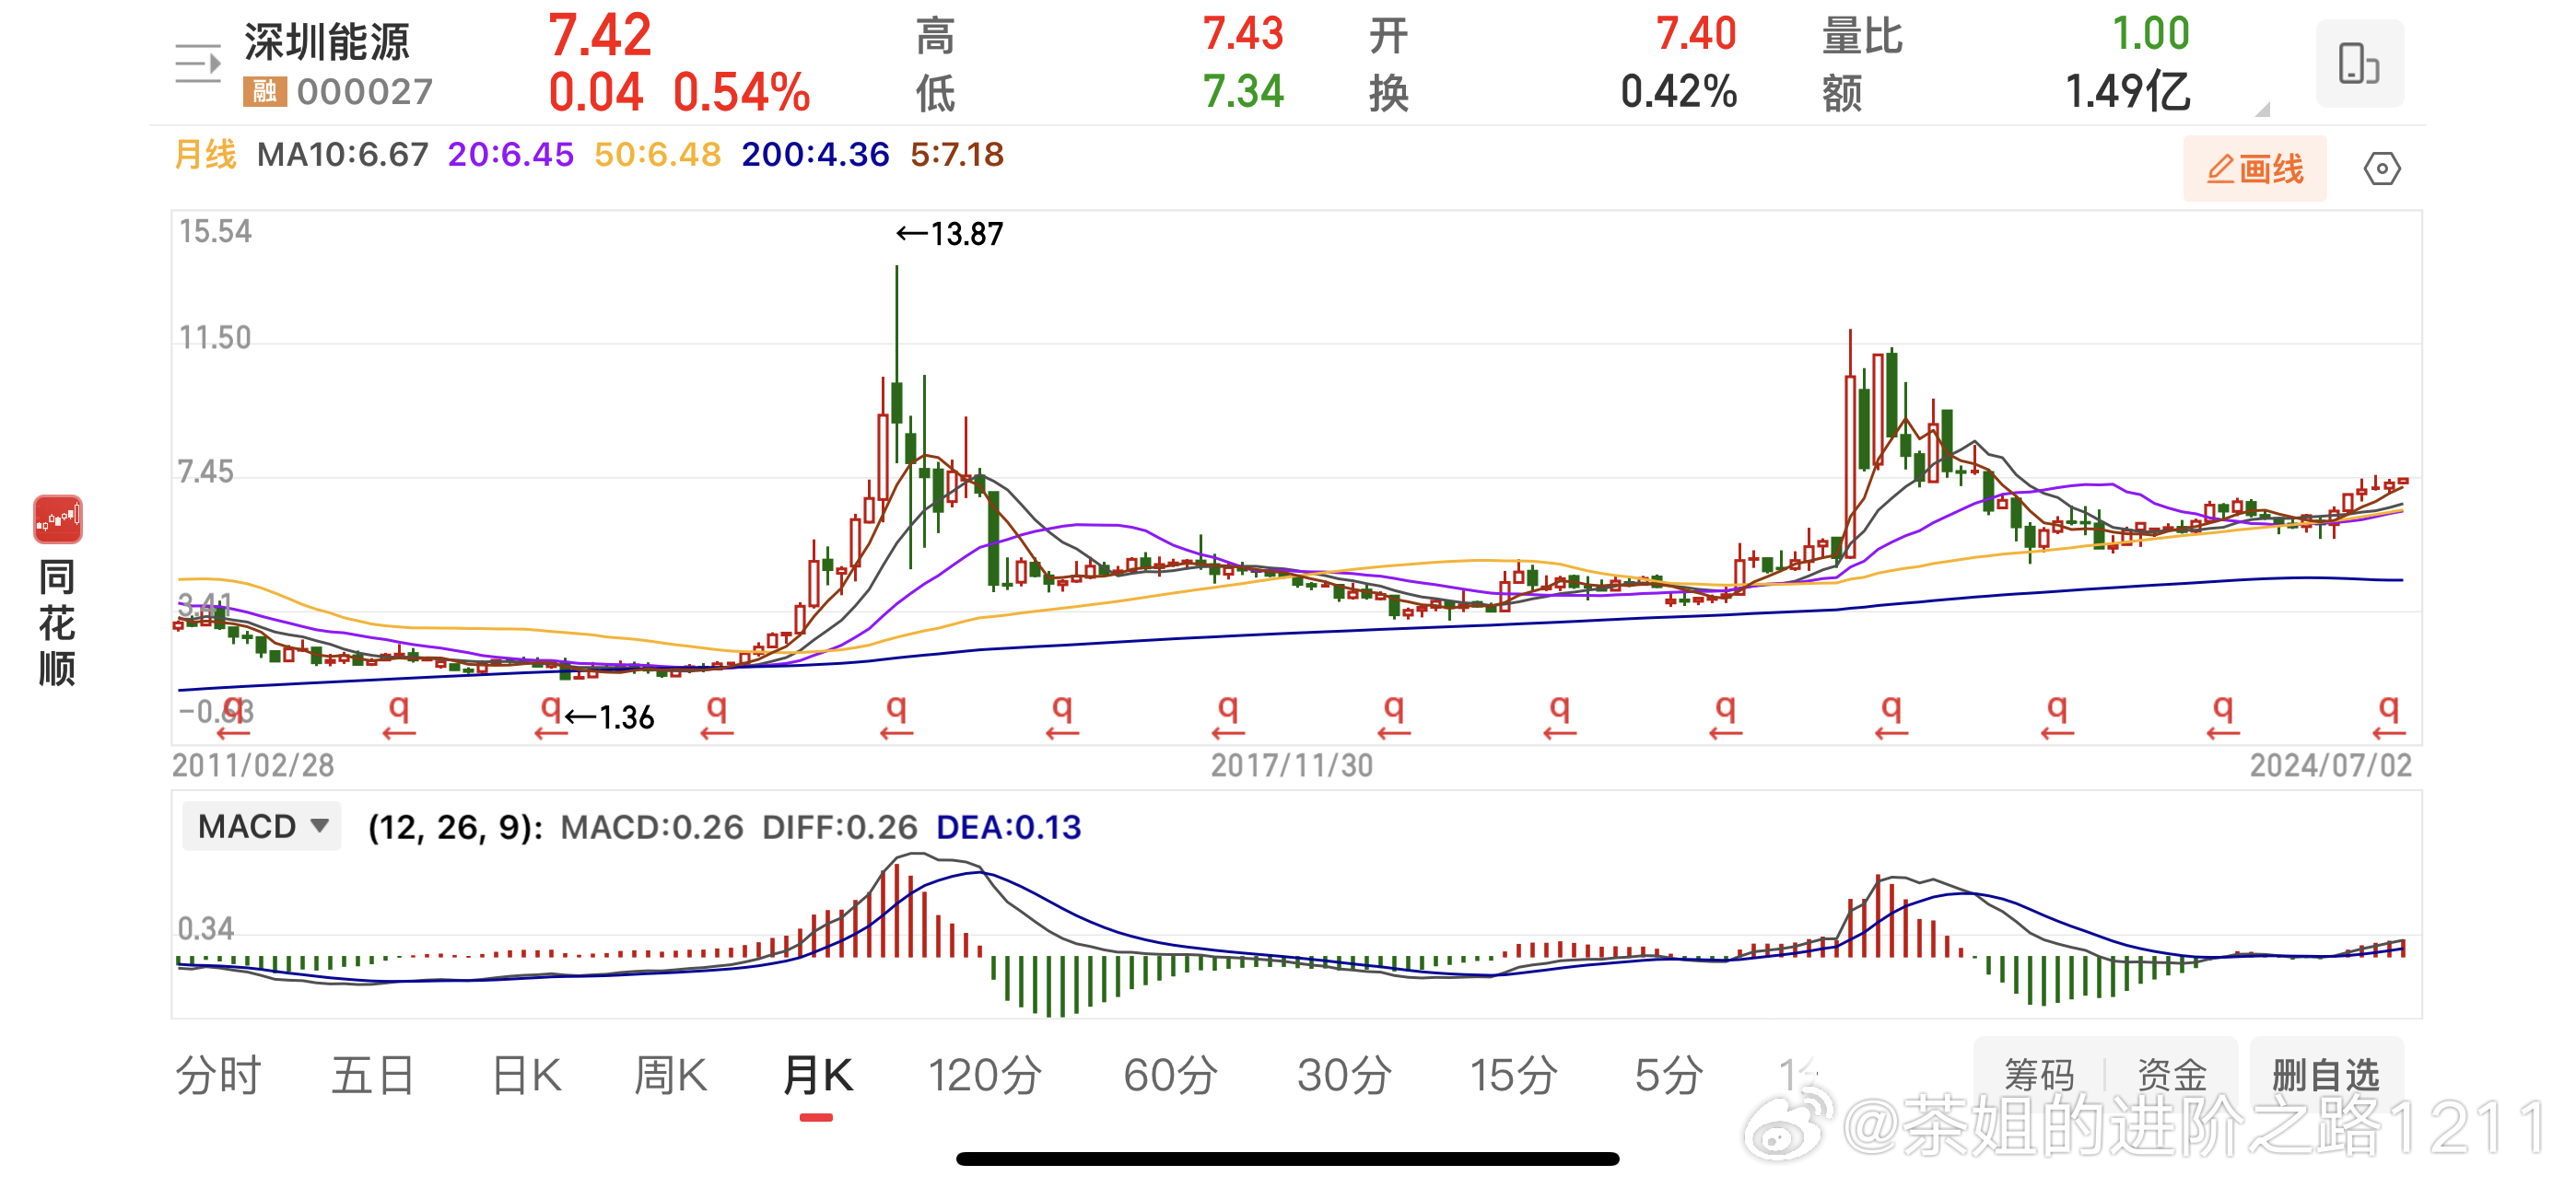Switch to 周K tab
This screenshot has height=1188, width=2576.
tap(671, 1076)
